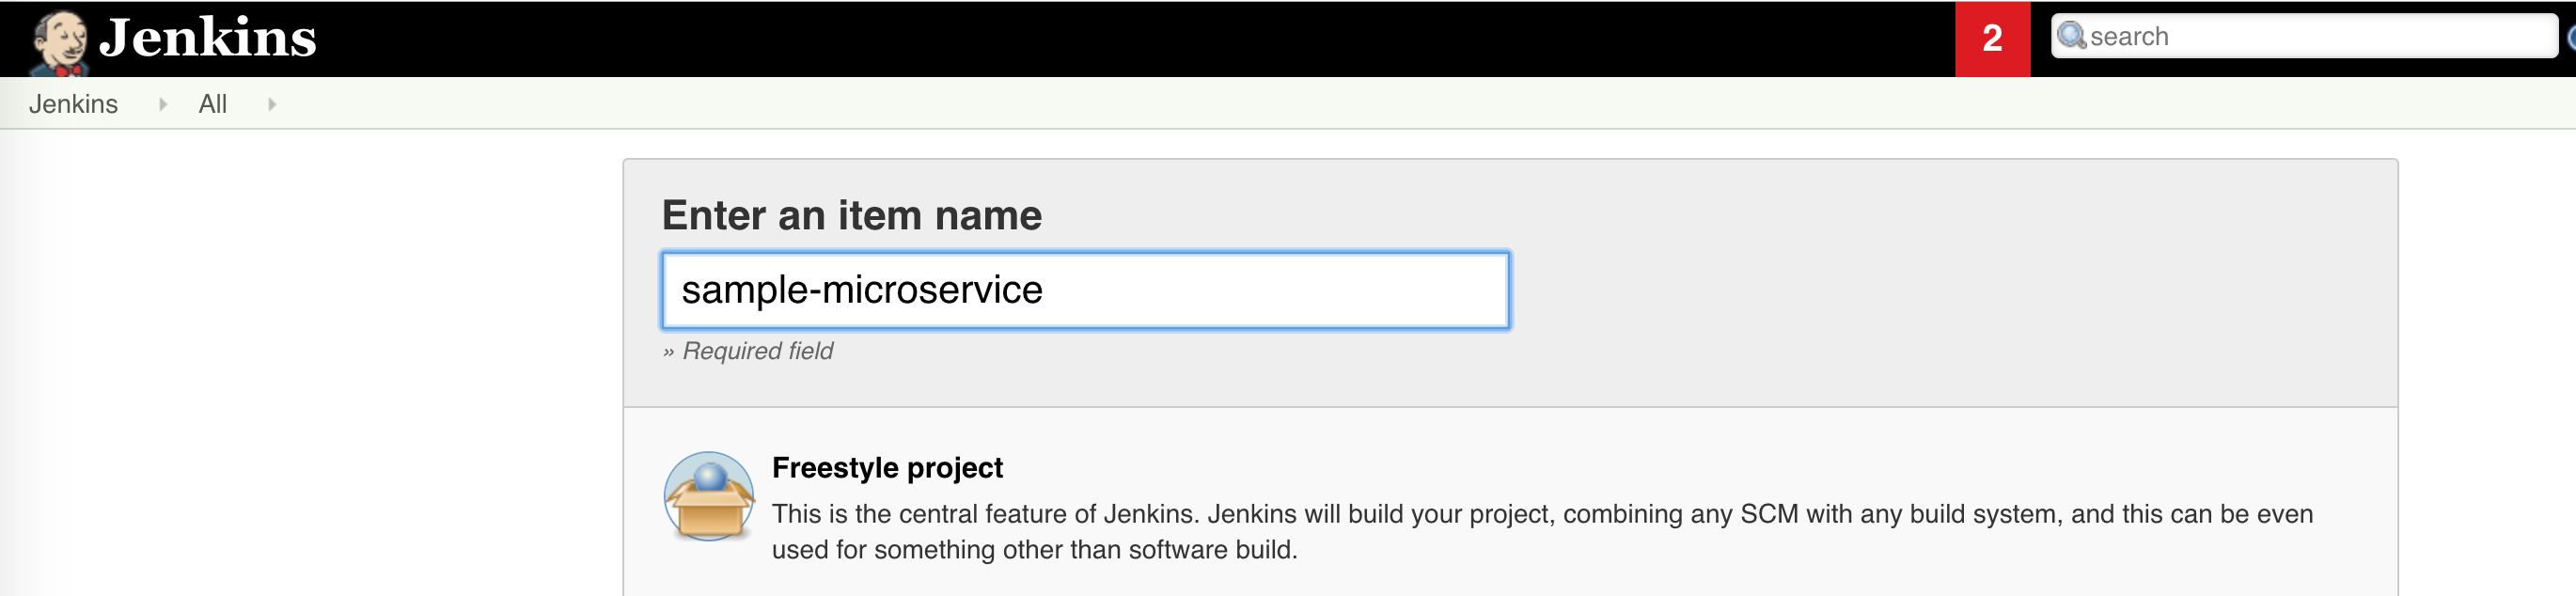
Task: Go to the Jenkins breadcrumb
Action: [x=73, y=104]
